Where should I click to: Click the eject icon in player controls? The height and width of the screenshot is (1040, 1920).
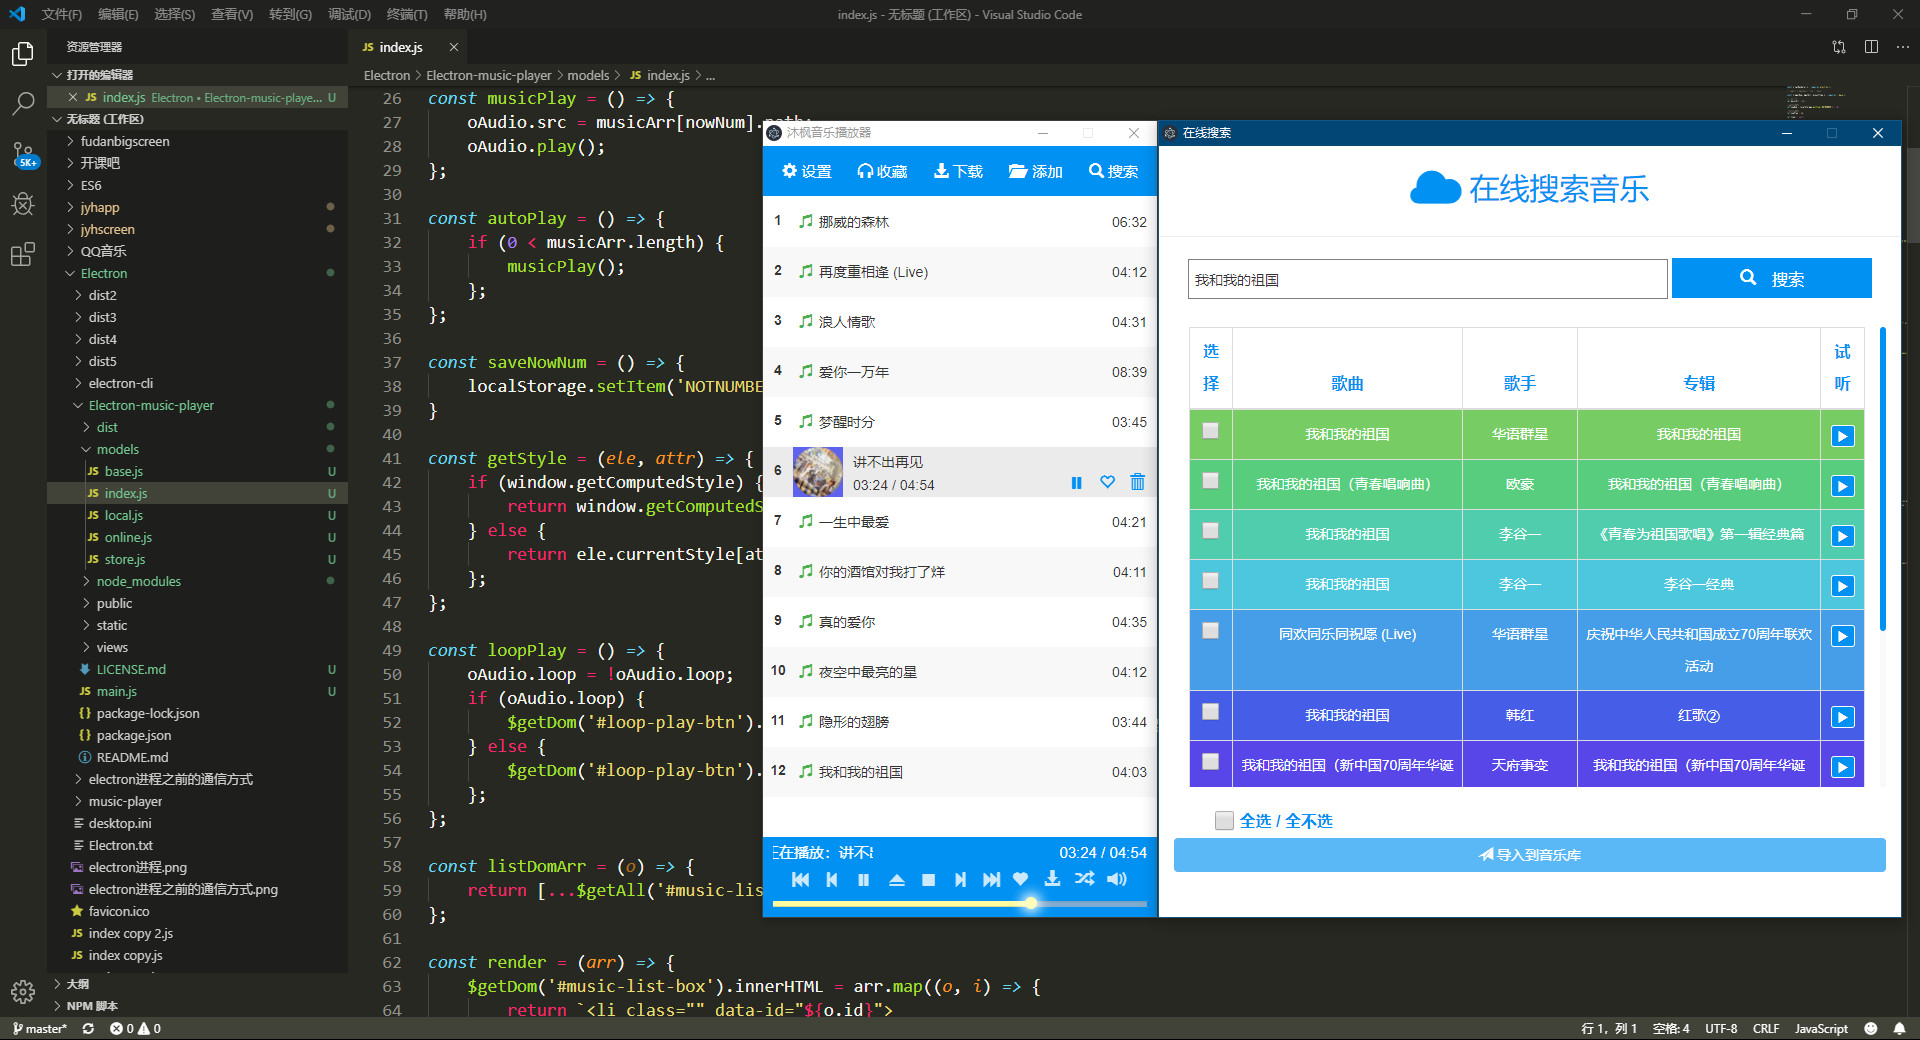tap(897, 880)
